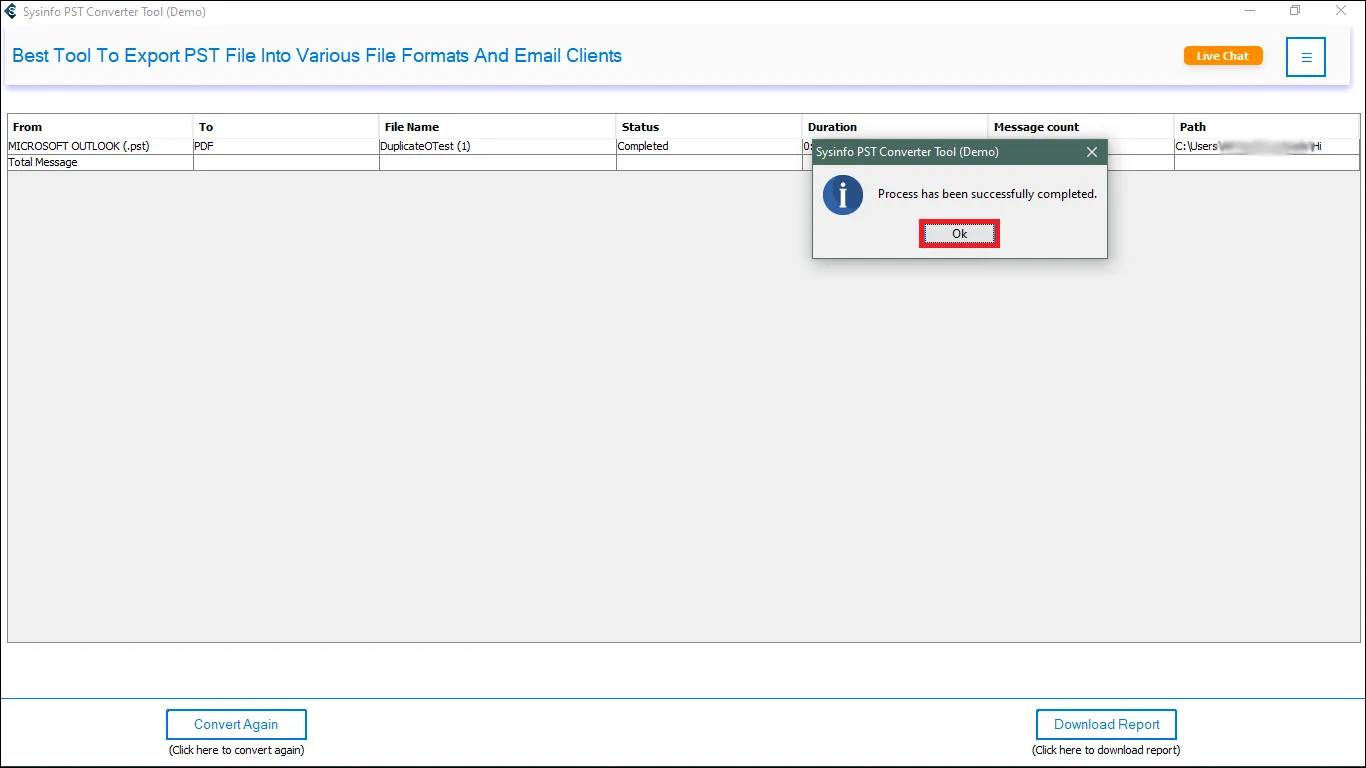
Task: Close the PST Converter main window
Action: click(x=1342, y=11)
